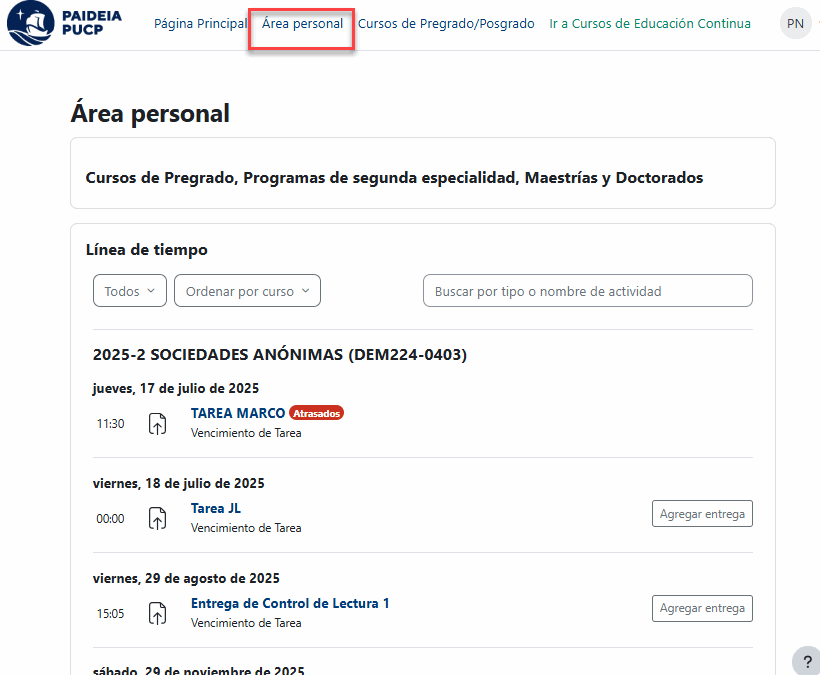Click the Control de Lectura assignment icon

tap(158, 614)
